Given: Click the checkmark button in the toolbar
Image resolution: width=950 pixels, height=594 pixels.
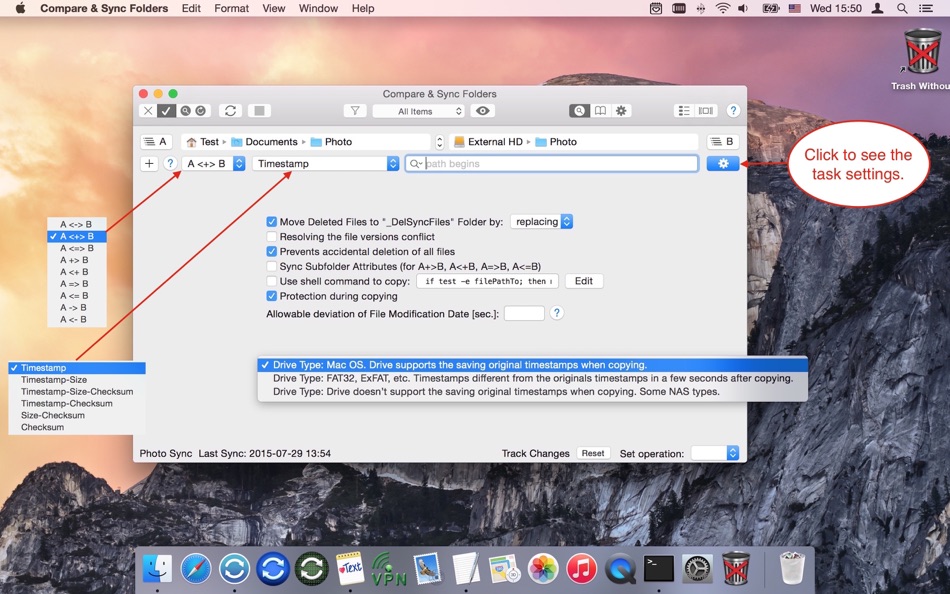Looking at the screenshot, I should coord(166,111).
